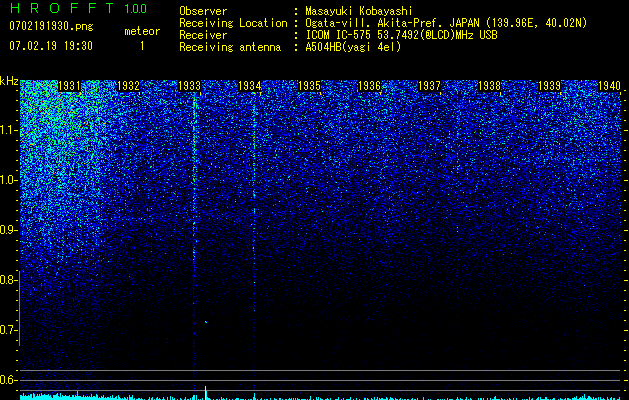Click the Receiving antenna label

(230, 47)
